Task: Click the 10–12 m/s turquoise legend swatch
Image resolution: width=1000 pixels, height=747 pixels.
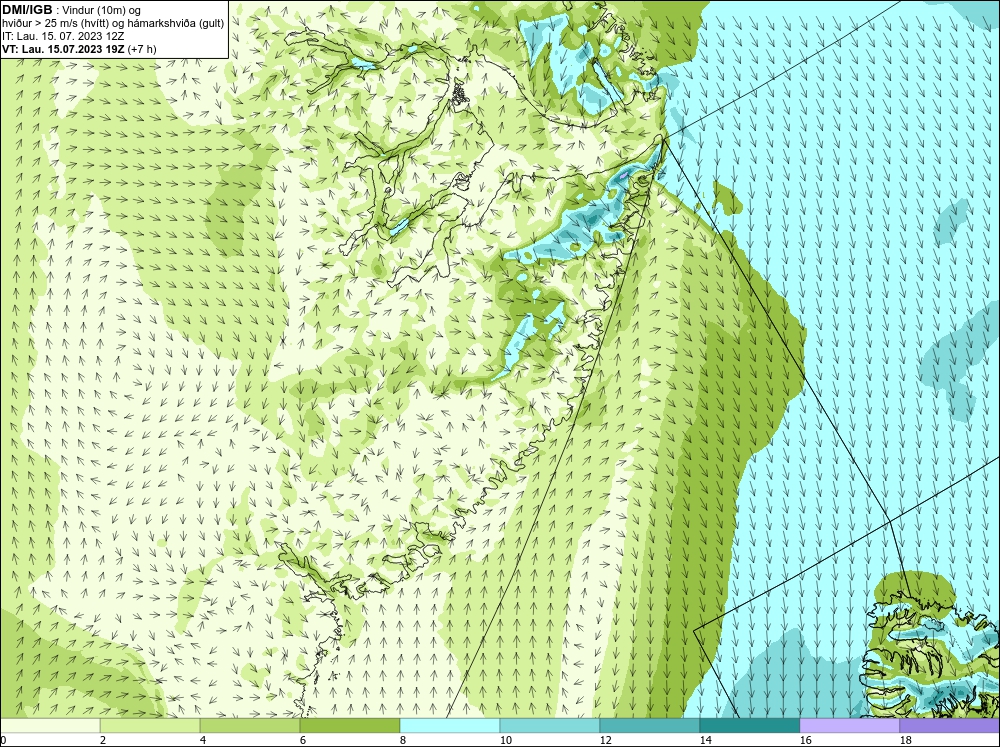Action: click(550, 725)
